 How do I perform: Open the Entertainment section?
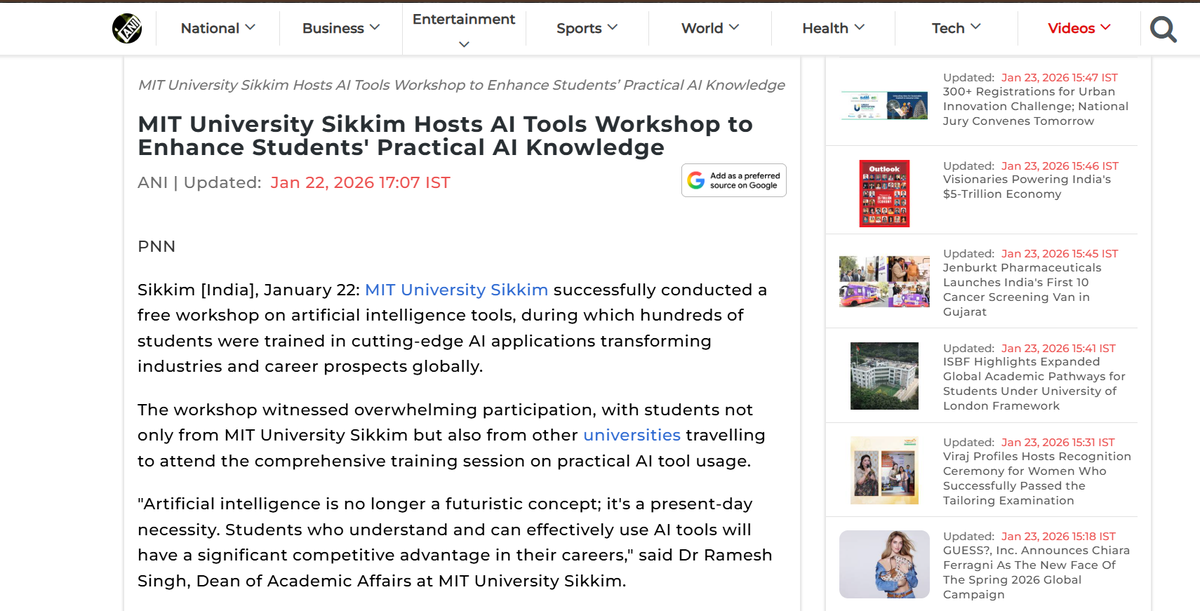pos(464,19)
